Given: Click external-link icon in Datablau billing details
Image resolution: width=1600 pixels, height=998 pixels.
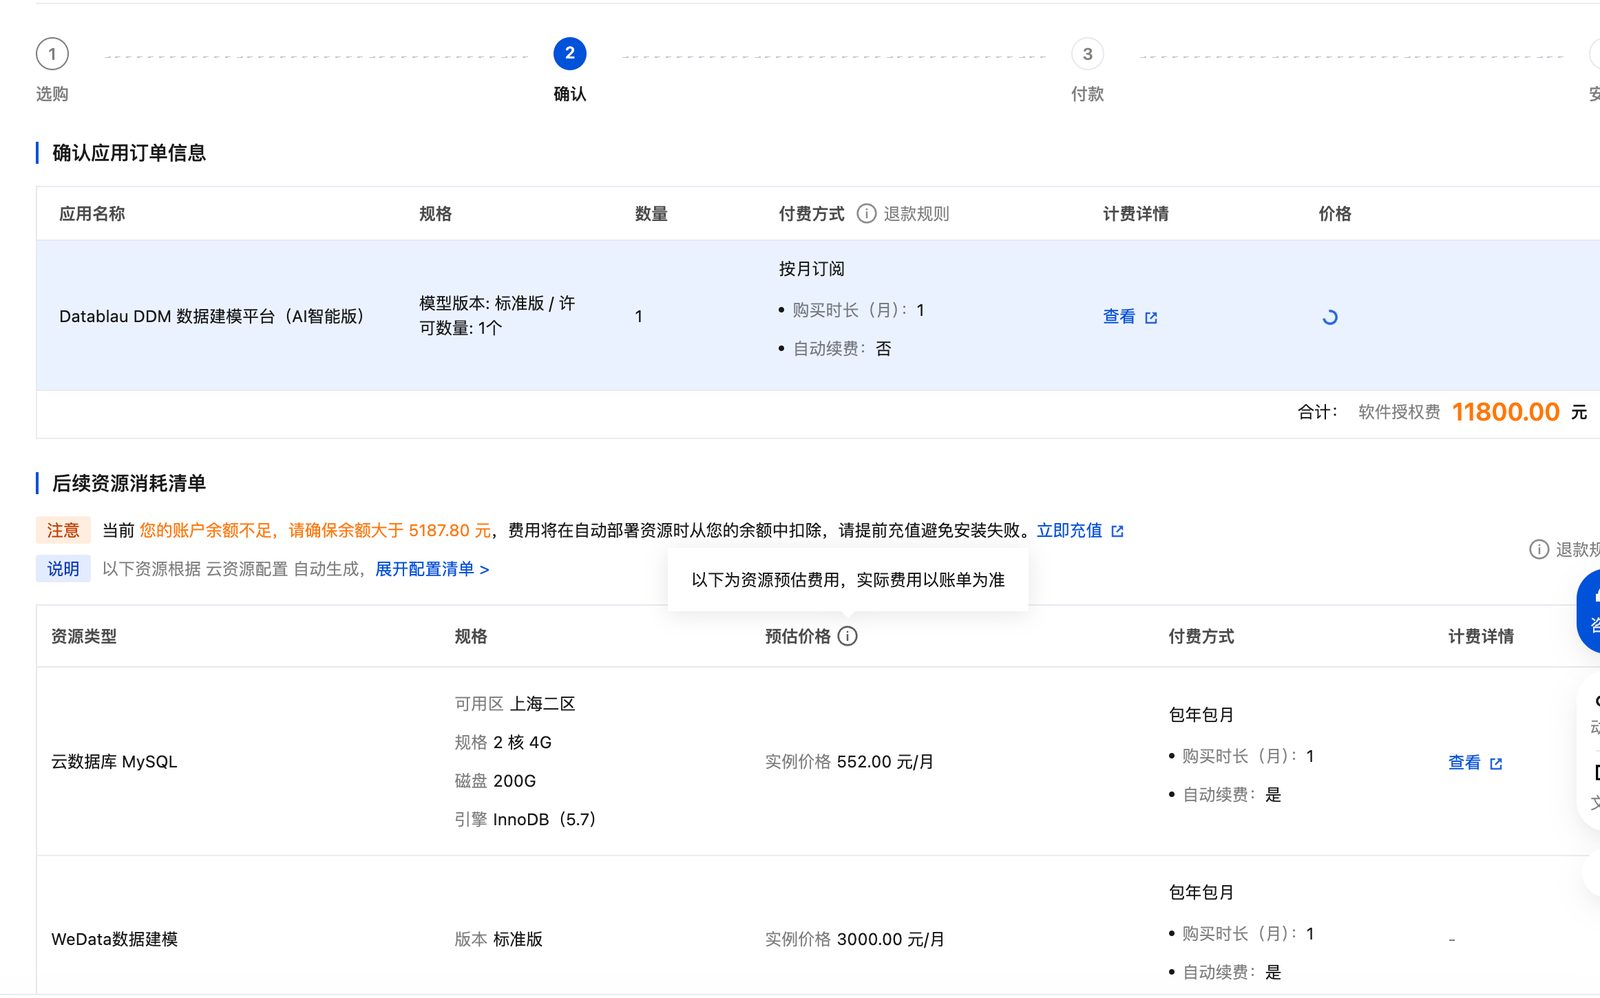Looking at the screenshot, I should (1151, 318).
